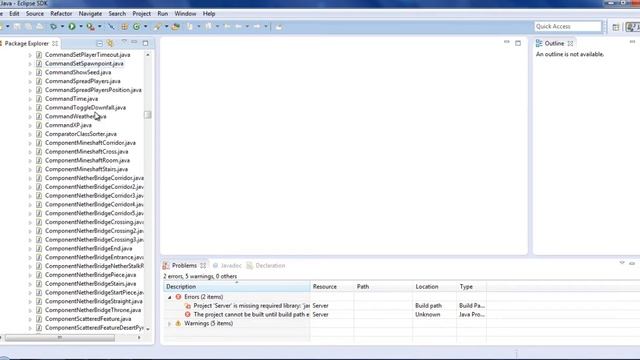Sort by the Location column header
Screen dimensions: 640x360
tap(435, 287)
